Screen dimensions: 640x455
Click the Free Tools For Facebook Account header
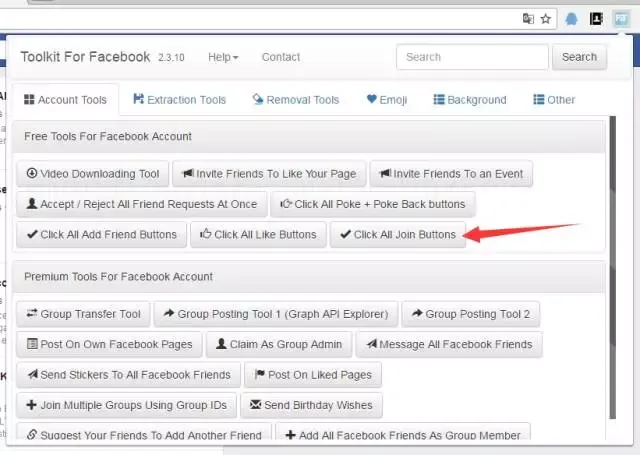pyautogui.click(x=308, y=137)
